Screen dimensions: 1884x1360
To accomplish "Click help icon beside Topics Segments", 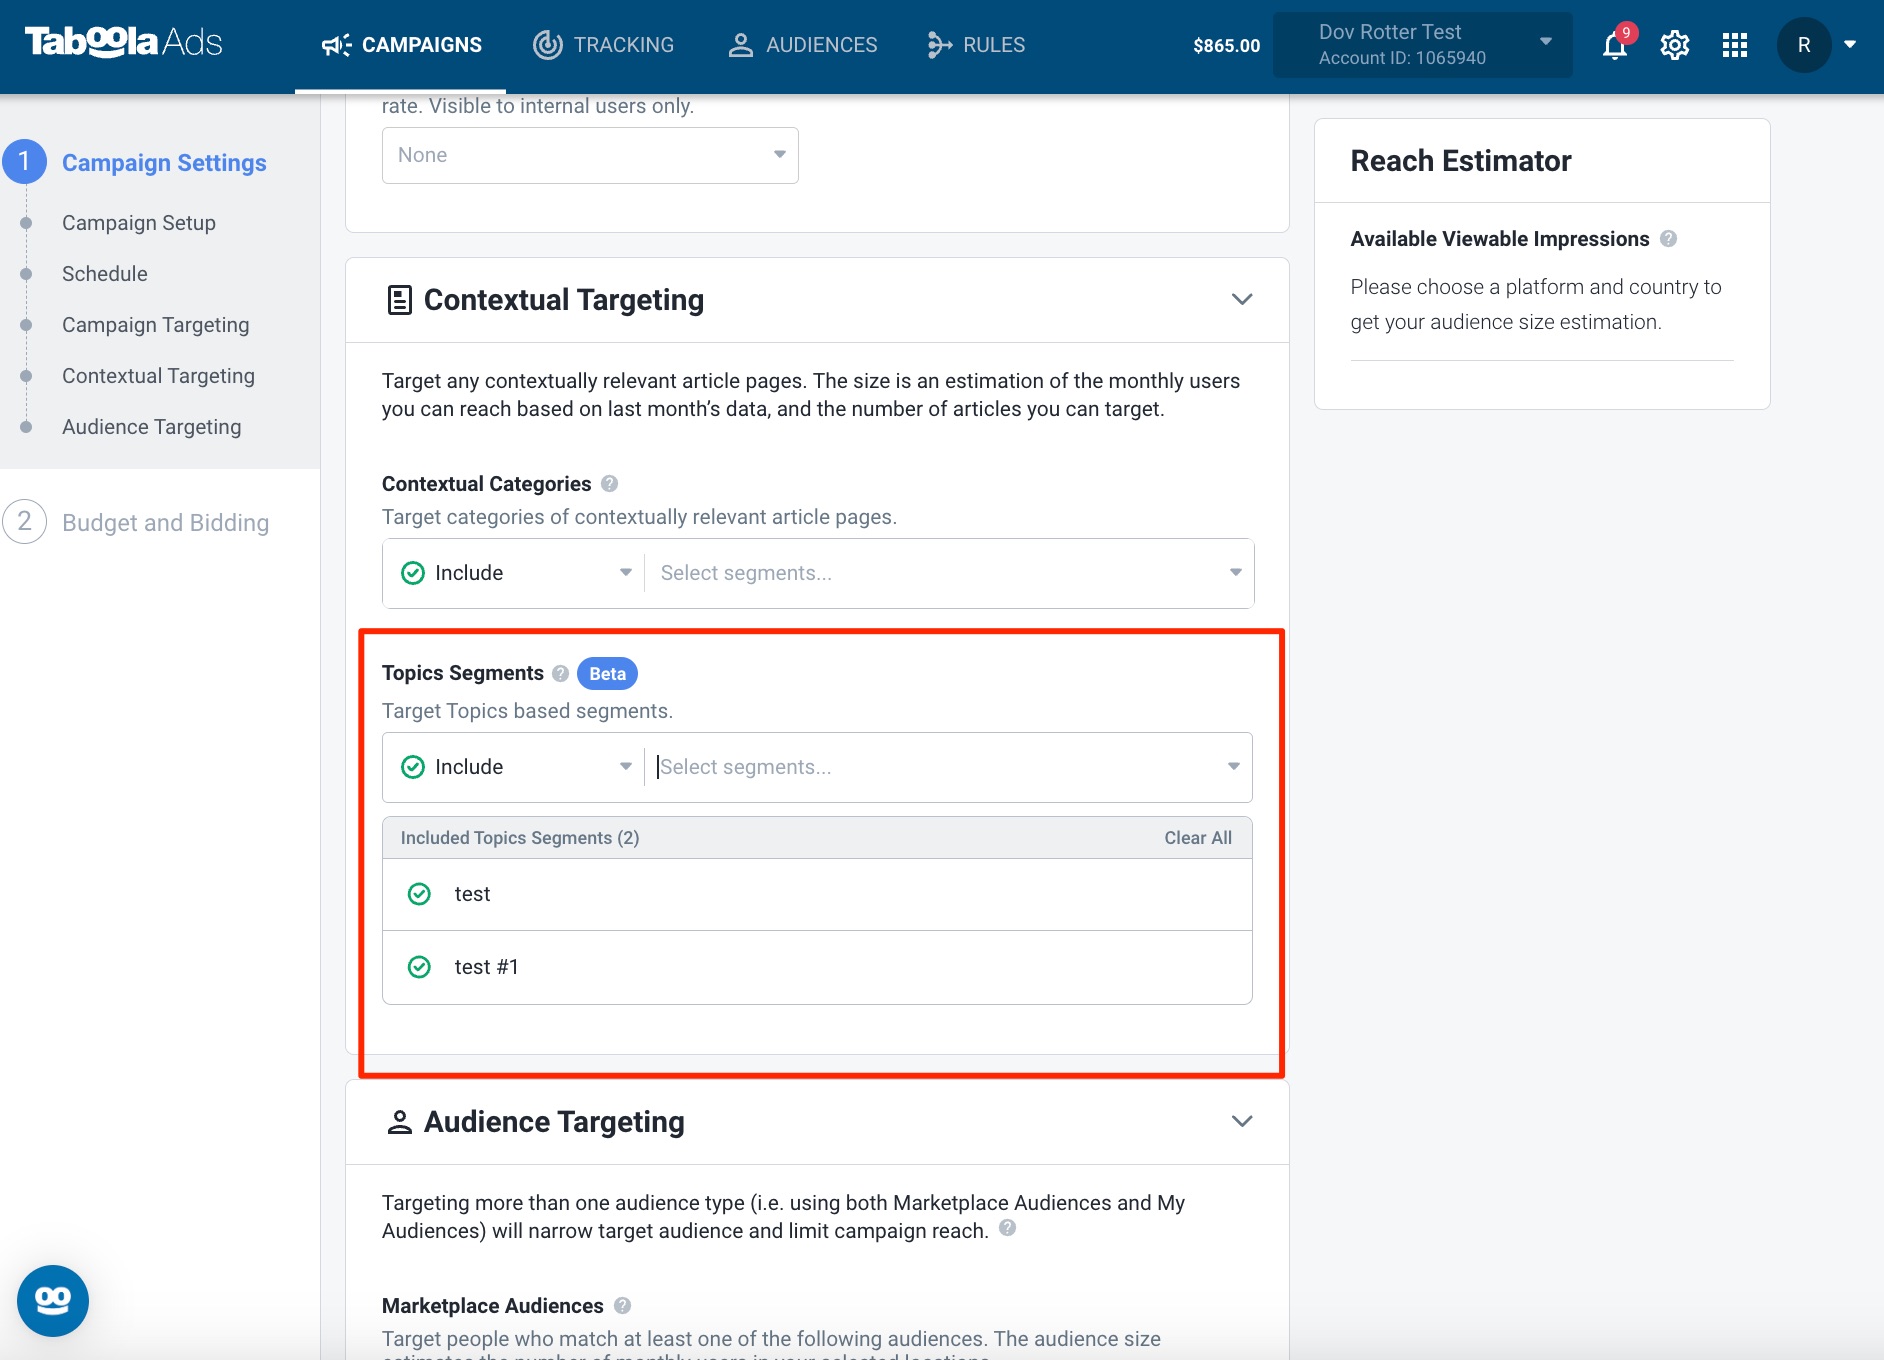I will (561, 673).
